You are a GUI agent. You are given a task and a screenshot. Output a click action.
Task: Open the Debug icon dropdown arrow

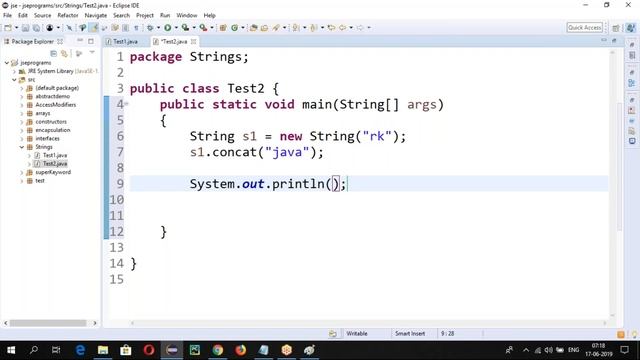[x=158, y=28]
